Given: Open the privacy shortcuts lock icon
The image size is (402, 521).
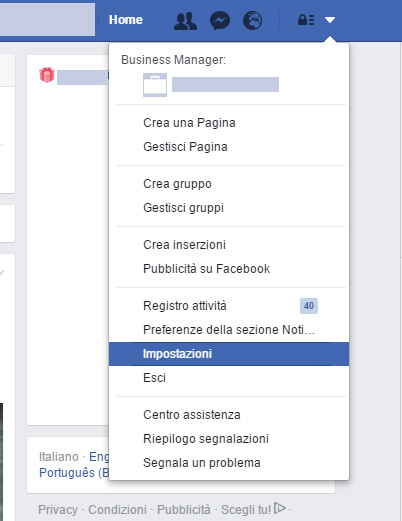Looking at the screenshot, I should pyautogui.click(x=306, y=20).
